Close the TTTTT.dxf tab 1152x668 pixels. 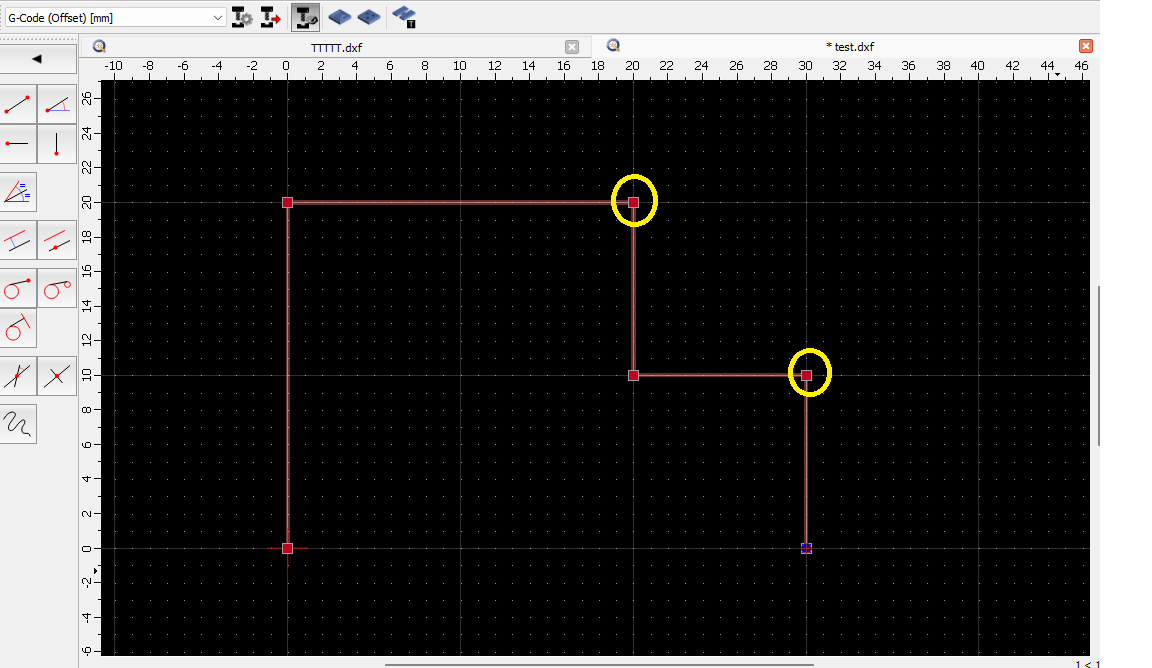(x=572, y=47)
